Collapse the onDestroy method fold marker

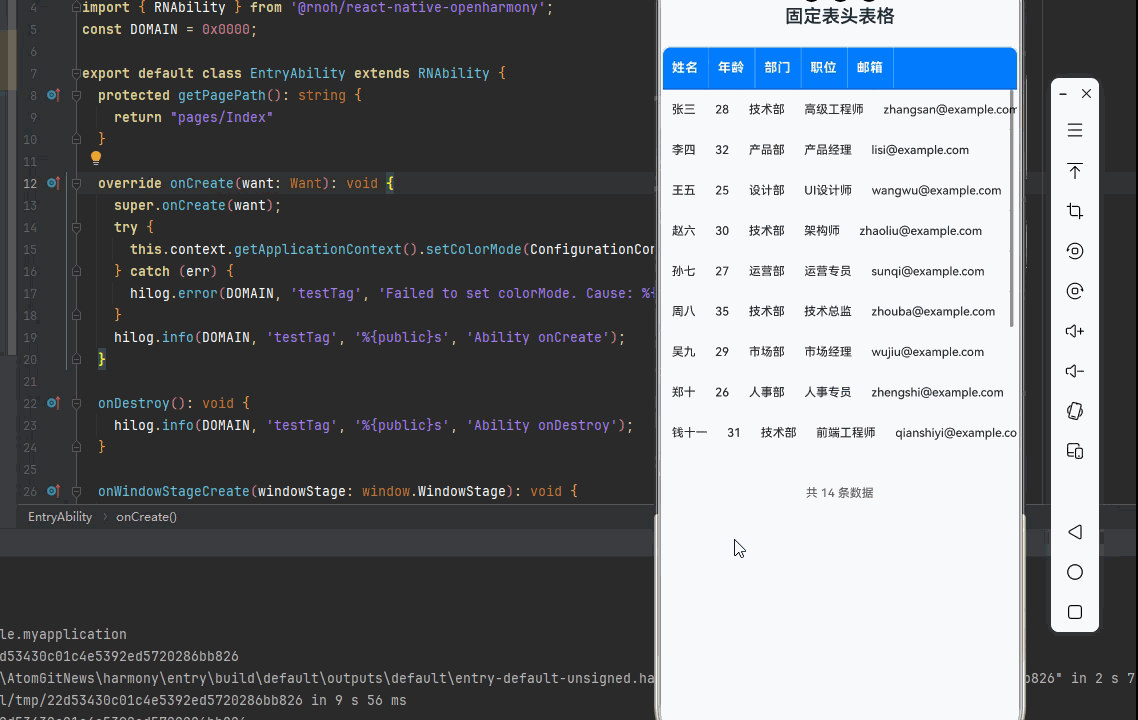tap(76, 403)
